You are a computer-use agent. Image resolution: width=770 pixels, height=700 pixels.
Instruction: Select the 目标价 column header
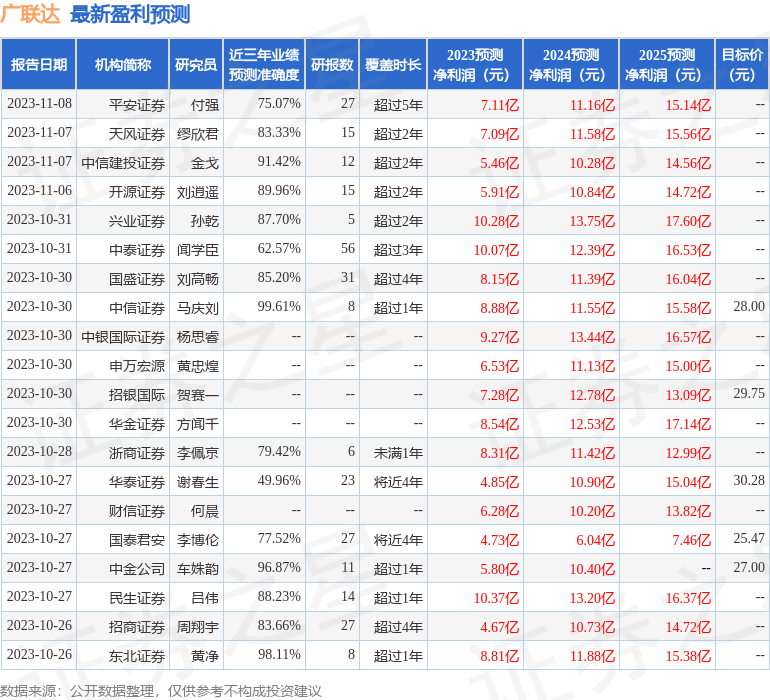pyautogui.click(x=742, y=64)
